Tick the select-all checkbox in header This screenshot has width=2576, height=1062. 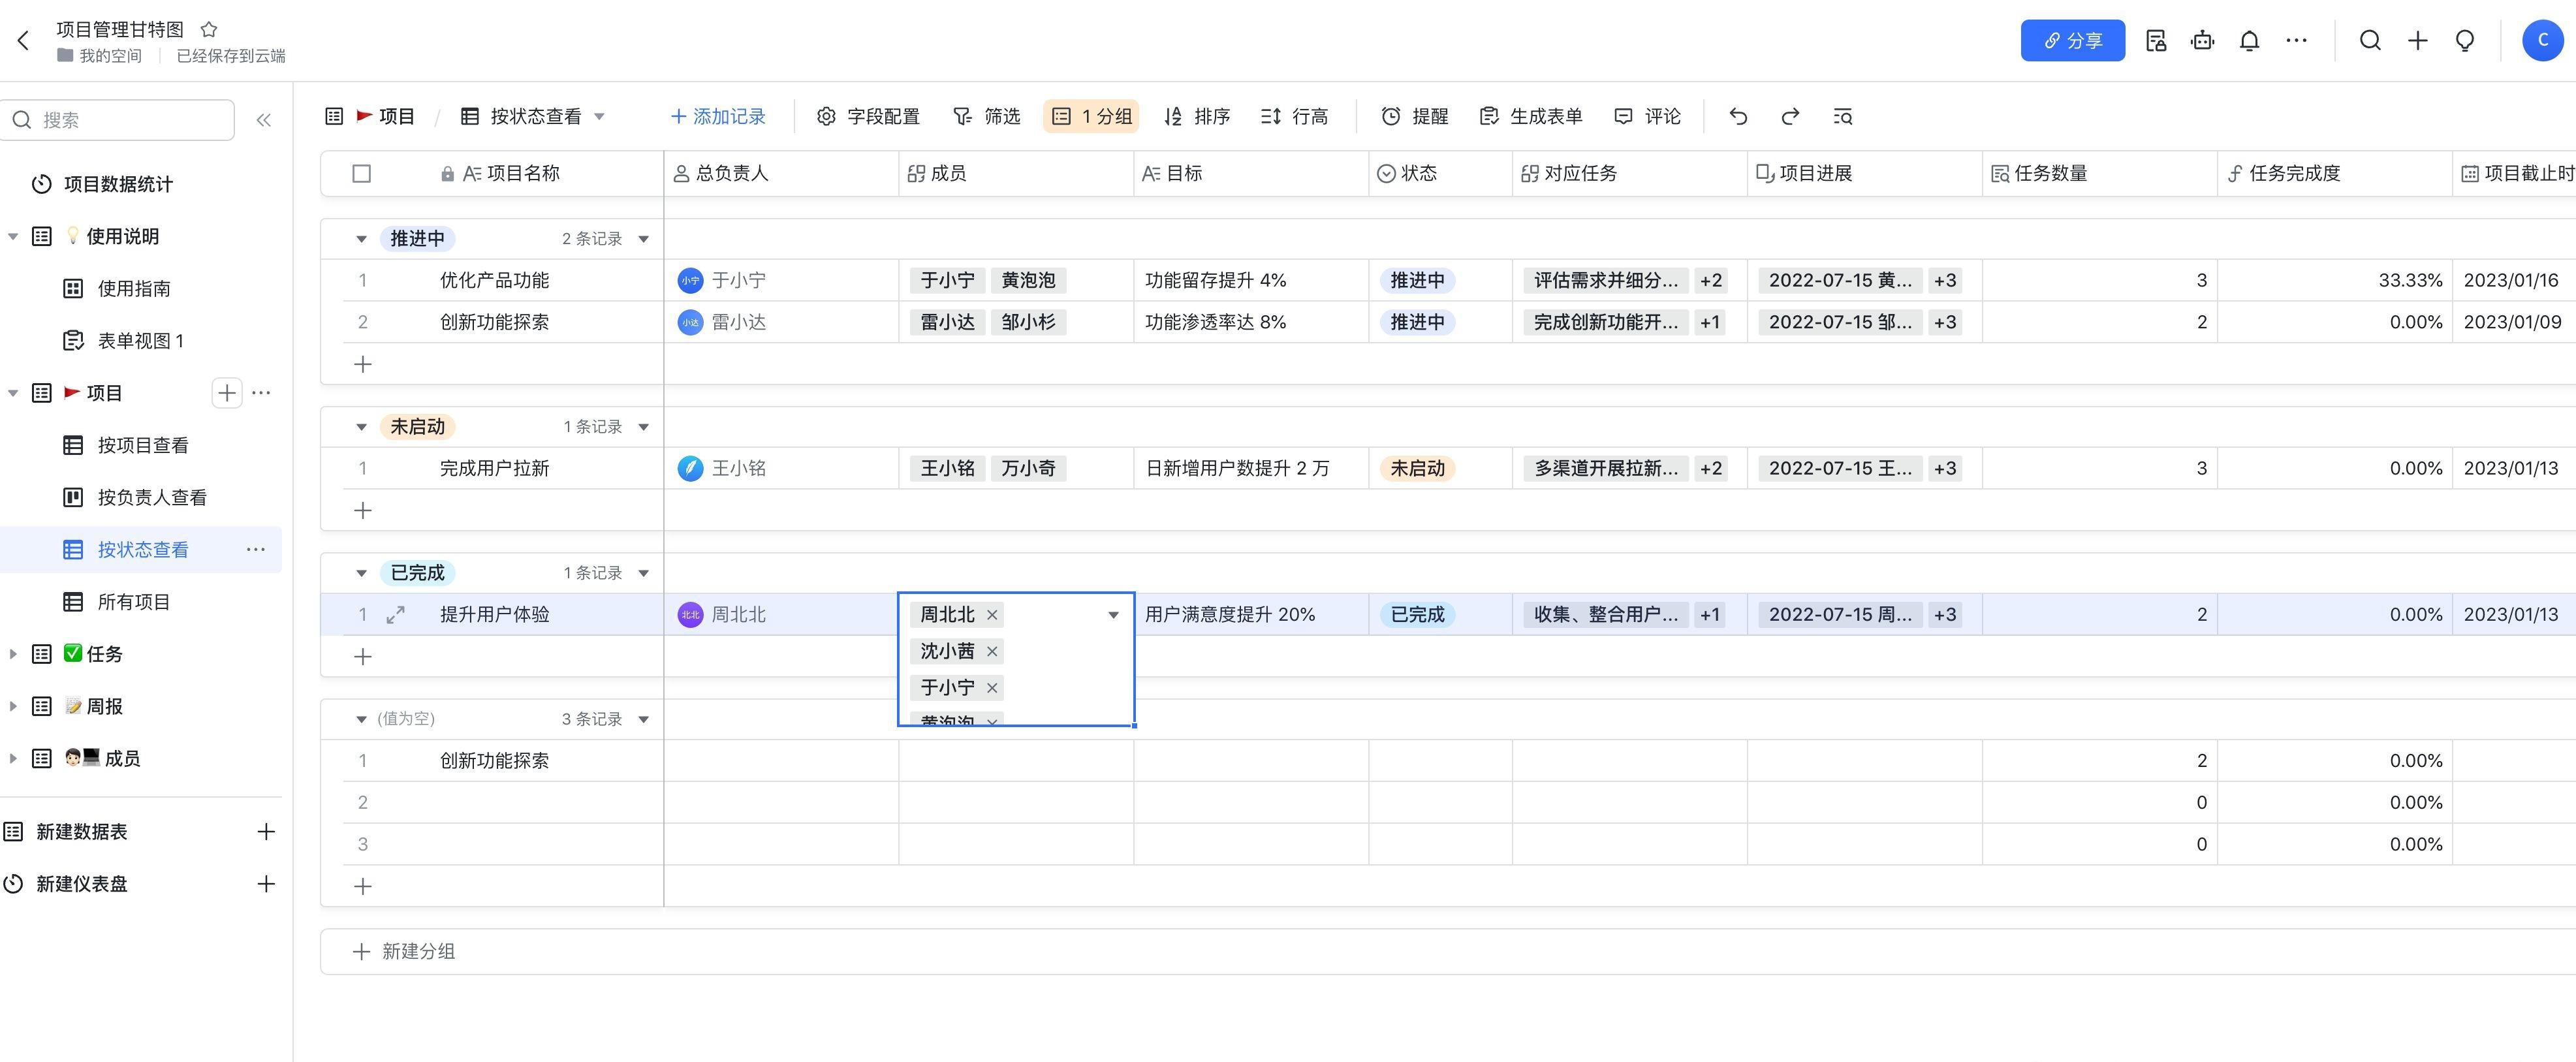pos(362,174)
